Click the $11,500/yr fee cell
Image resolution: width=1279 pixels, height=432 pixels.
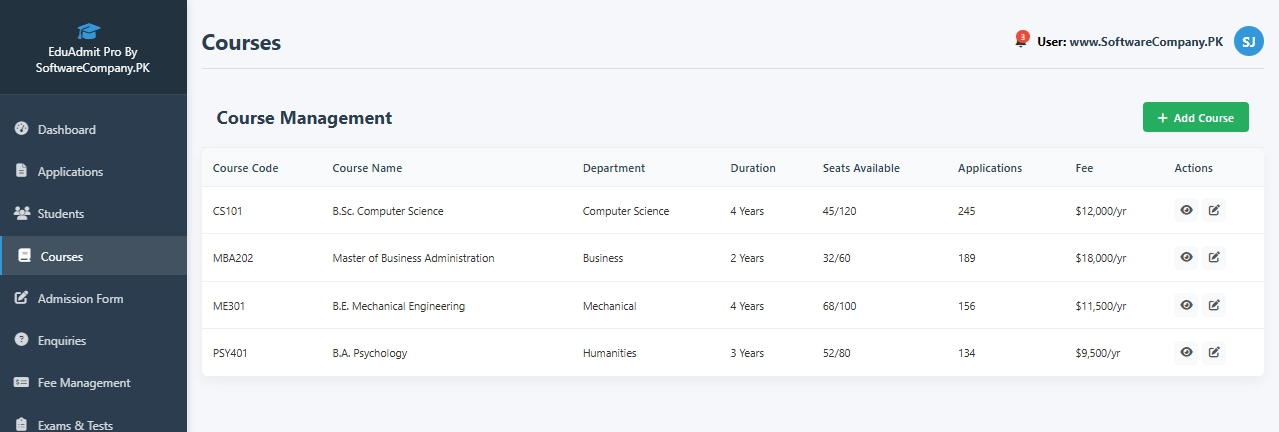point(1101,306)
